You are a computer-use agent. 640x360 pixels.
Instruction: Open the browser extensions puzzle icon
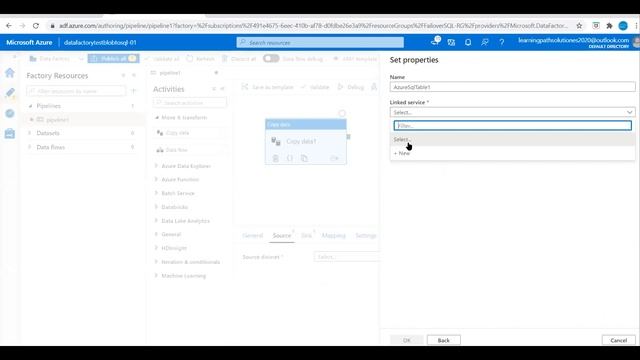pyautogui.click(x=609, y=25)
